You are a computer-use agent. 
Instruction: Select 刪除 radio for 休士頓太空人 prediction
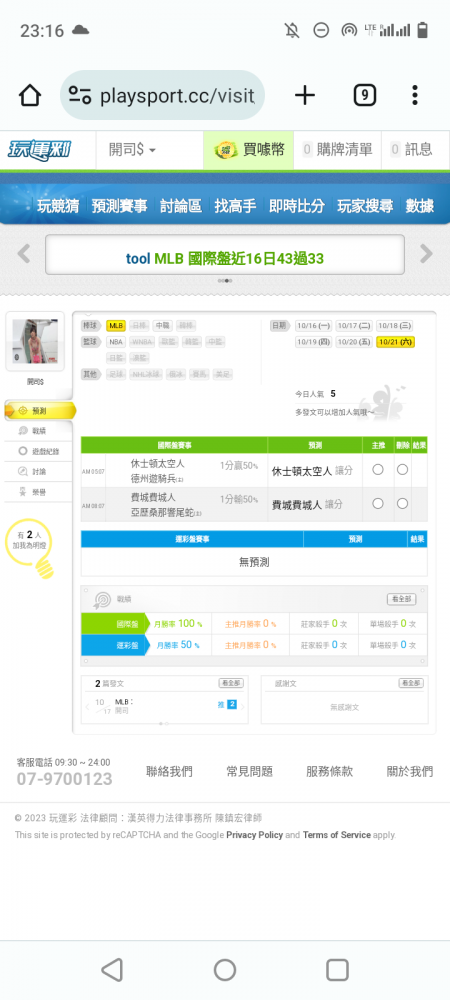coord(402,469)
